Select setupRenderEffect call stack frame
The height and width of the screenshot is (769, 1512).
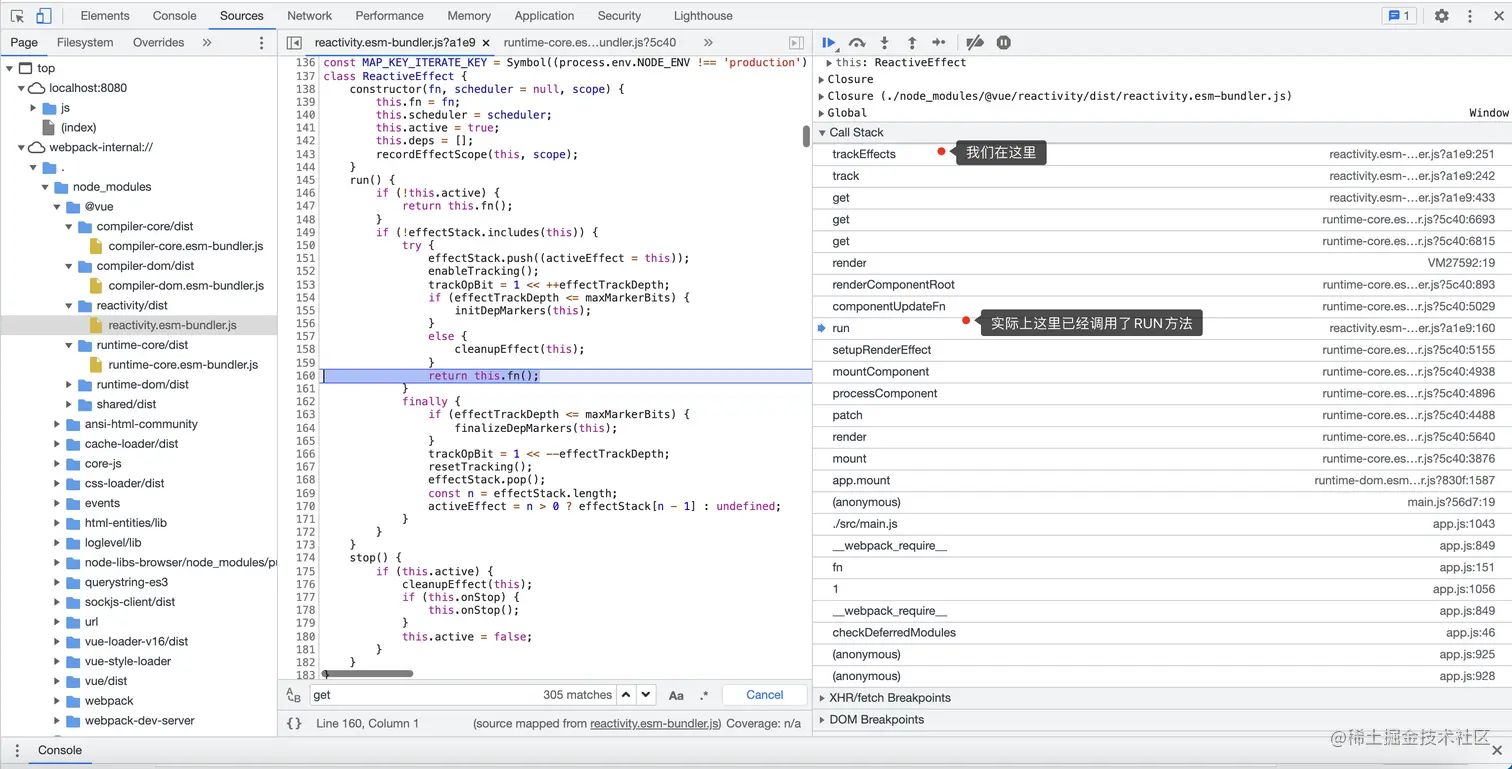1162,350
